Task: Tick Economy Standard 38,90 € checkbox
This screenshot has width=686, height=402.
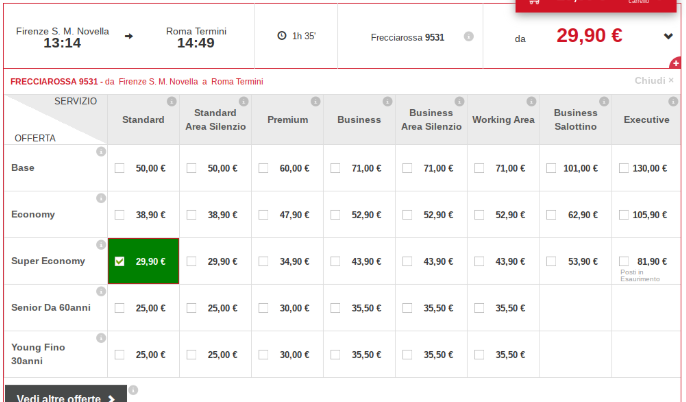Action: click(x=119, y=215)
